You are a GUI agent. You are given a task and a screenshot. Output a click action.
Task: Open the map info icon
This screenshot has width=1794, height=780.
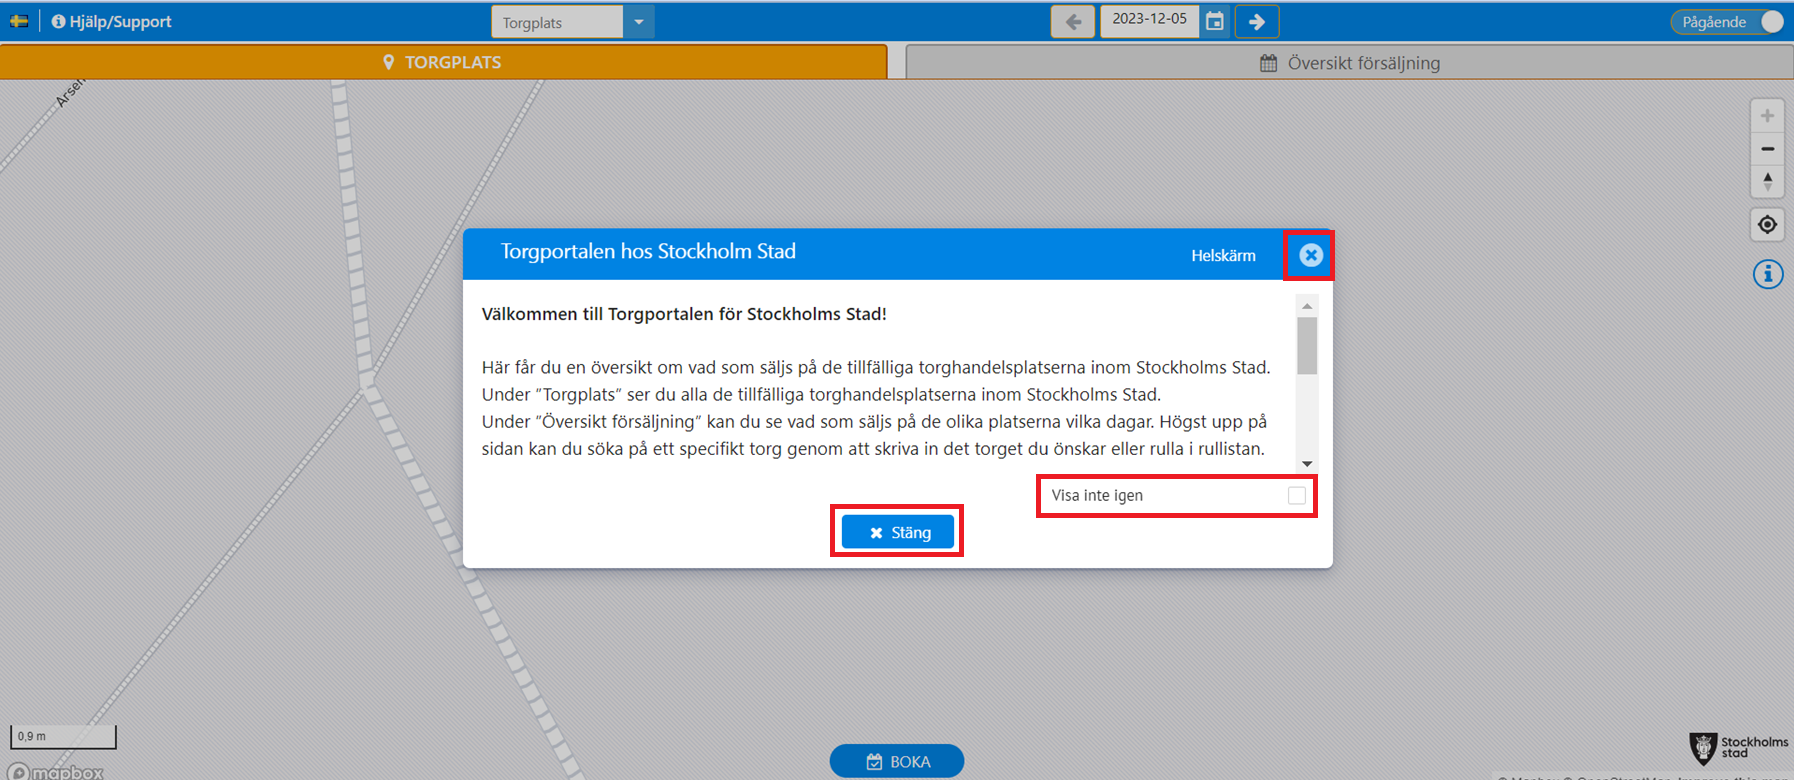(1768, 274)
